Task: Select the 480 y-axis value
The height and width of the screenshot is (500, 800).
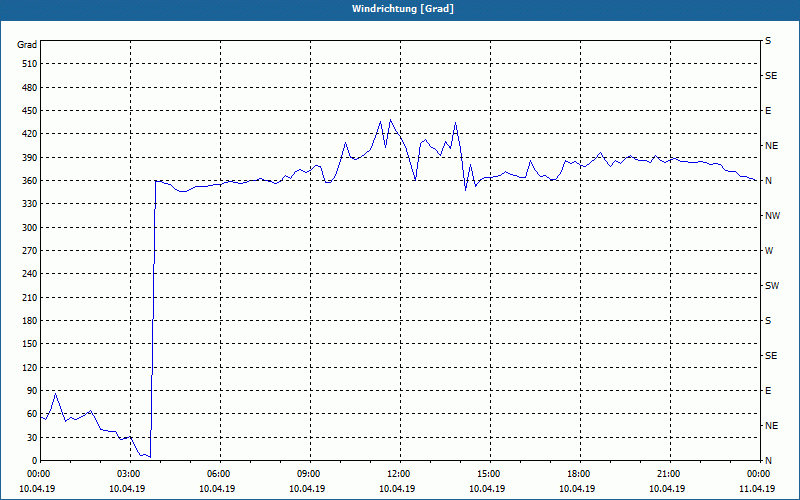Action: tap(30, 87)
